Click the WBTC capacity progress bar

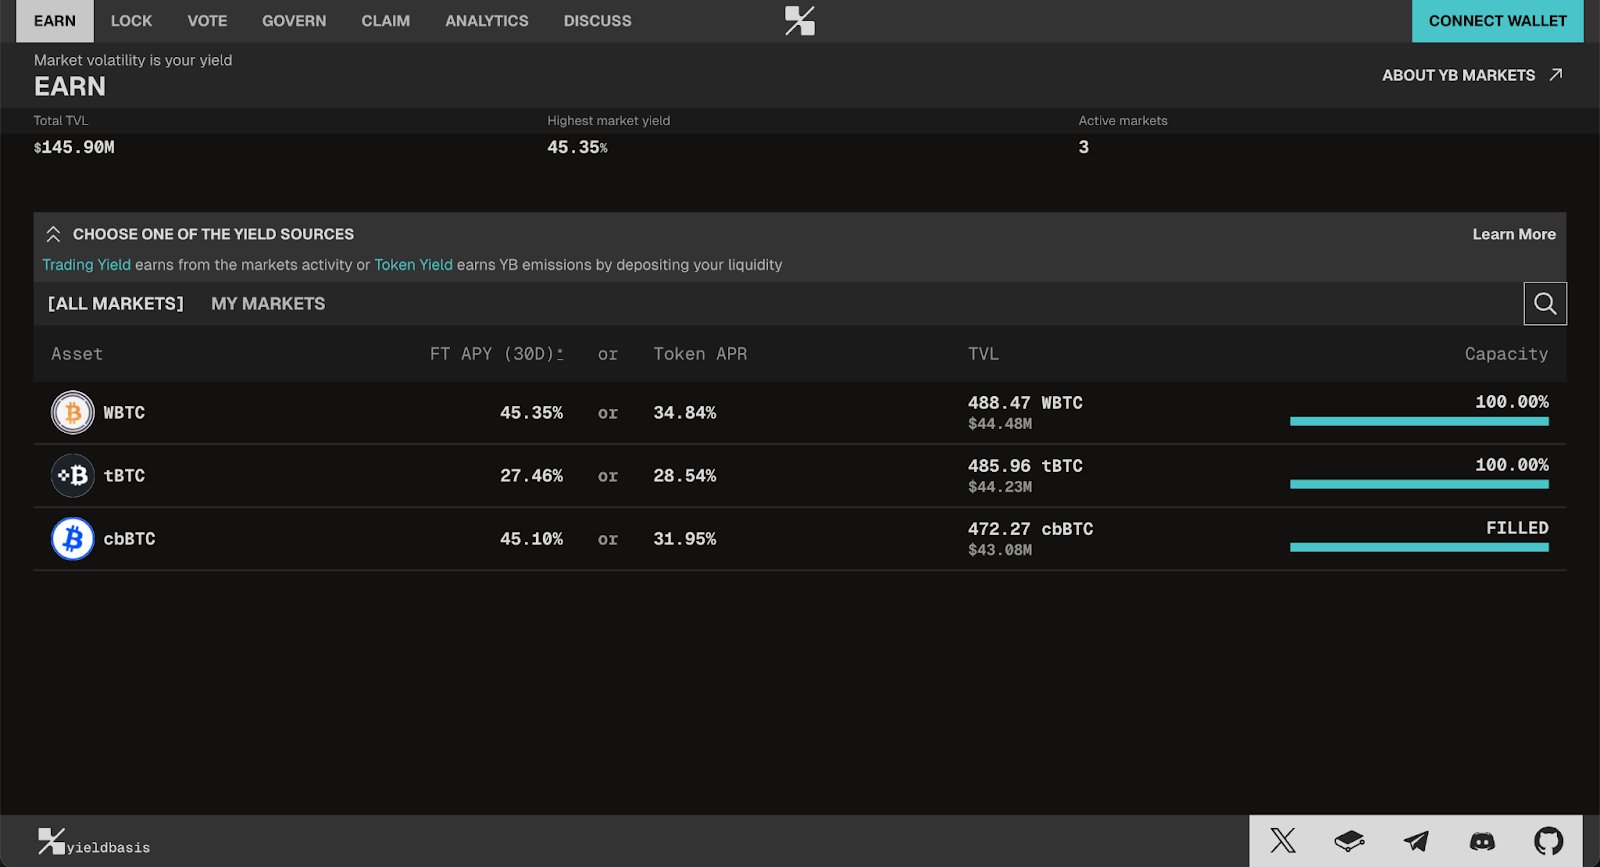pos(1419,421)
